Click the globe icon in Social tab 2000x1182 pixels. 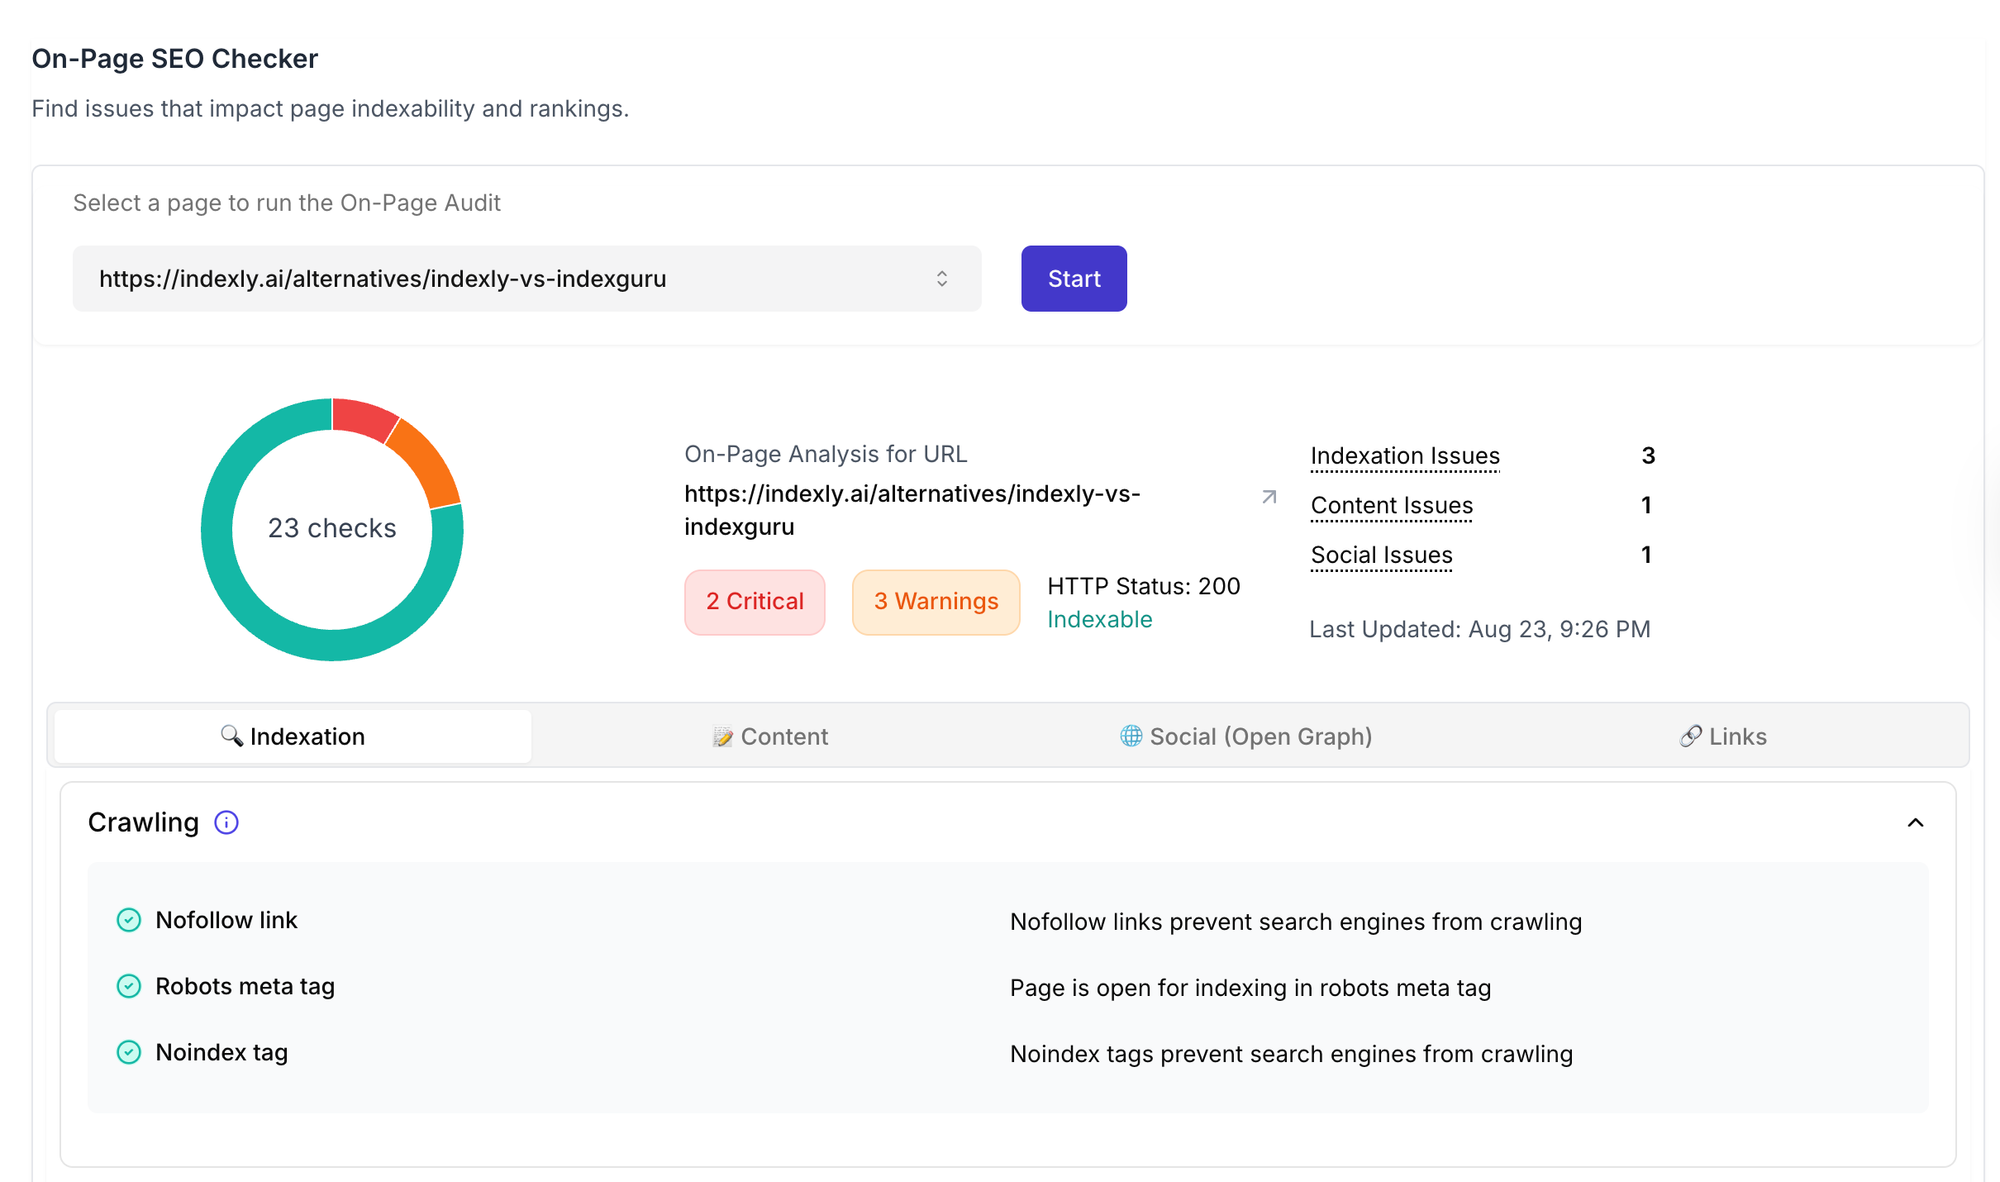point(1131,736)
